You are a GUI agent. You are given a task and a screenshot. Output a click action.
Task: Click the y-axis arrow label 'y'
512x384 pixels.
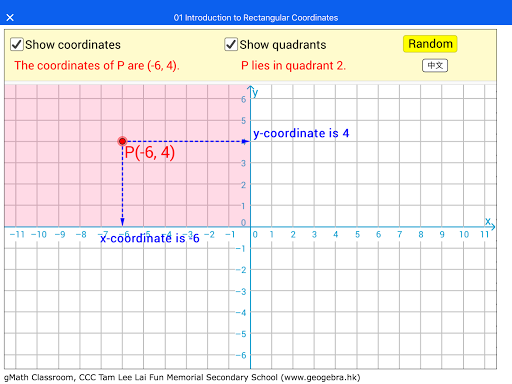coord(255,92)
